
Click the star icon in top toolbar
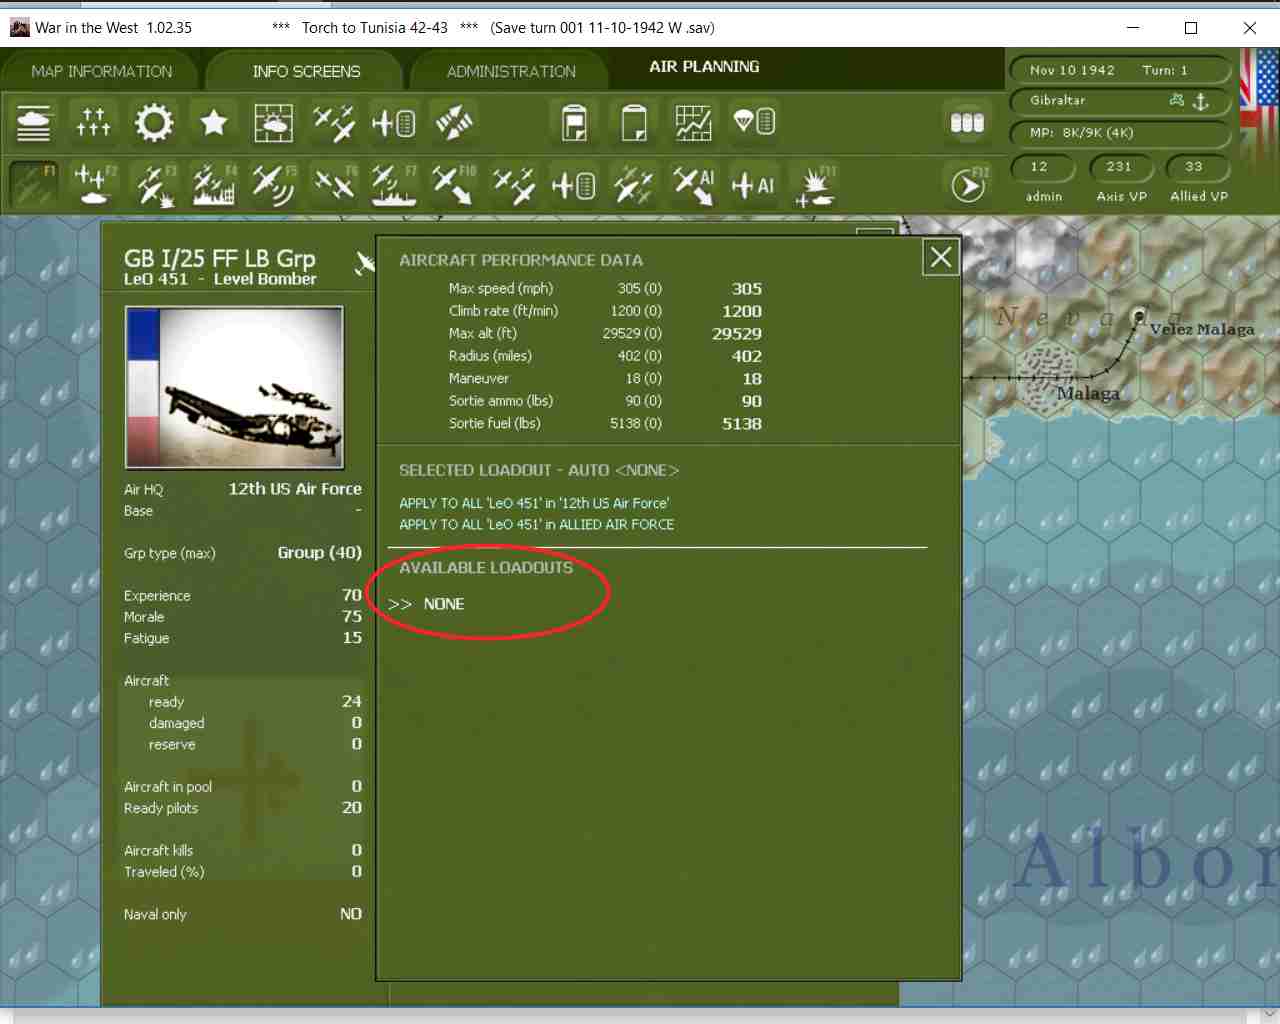pos(213,123)
